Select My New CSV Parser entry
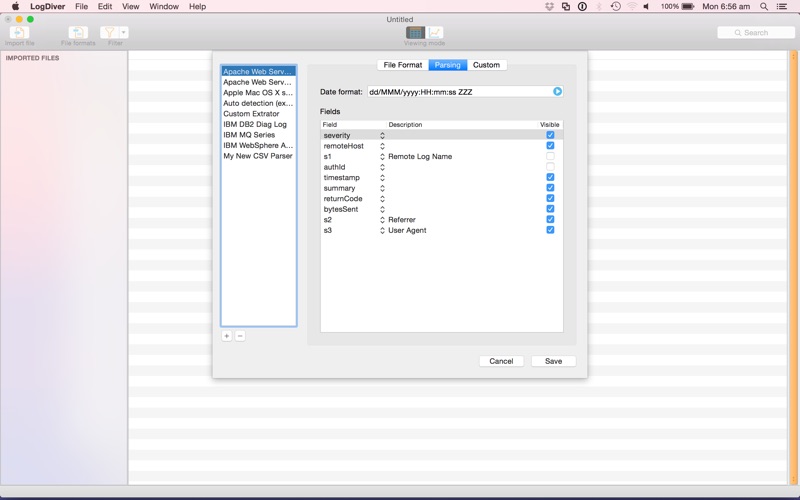This screenshot has width=800, height=500. (x=258, y=156)
